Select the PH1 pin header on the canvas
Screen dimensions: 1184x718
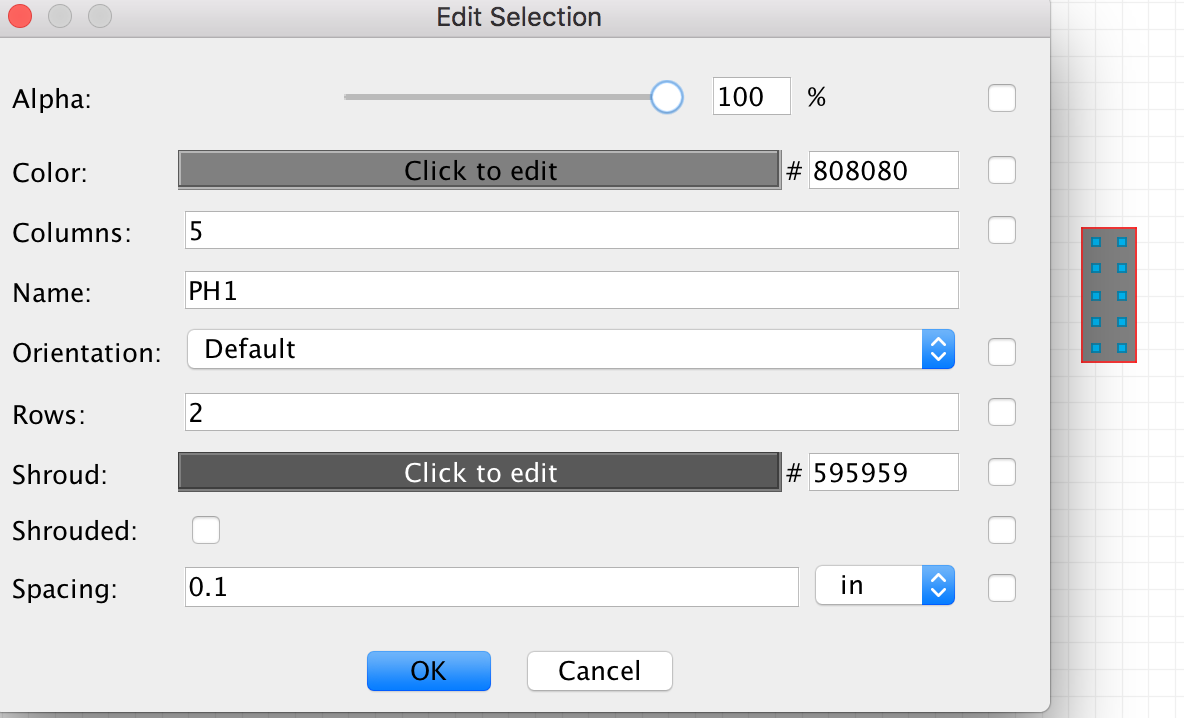click(1108, 296)
